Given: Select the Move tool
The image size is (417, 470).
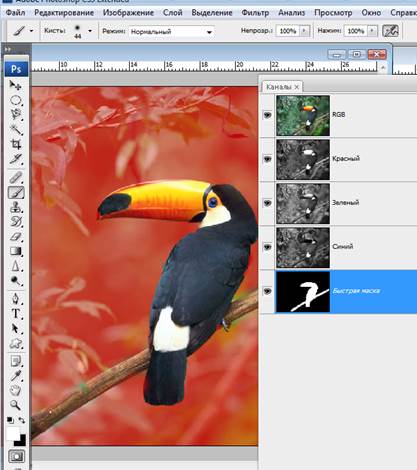Looking at the screenshot, I should point(15,85).
